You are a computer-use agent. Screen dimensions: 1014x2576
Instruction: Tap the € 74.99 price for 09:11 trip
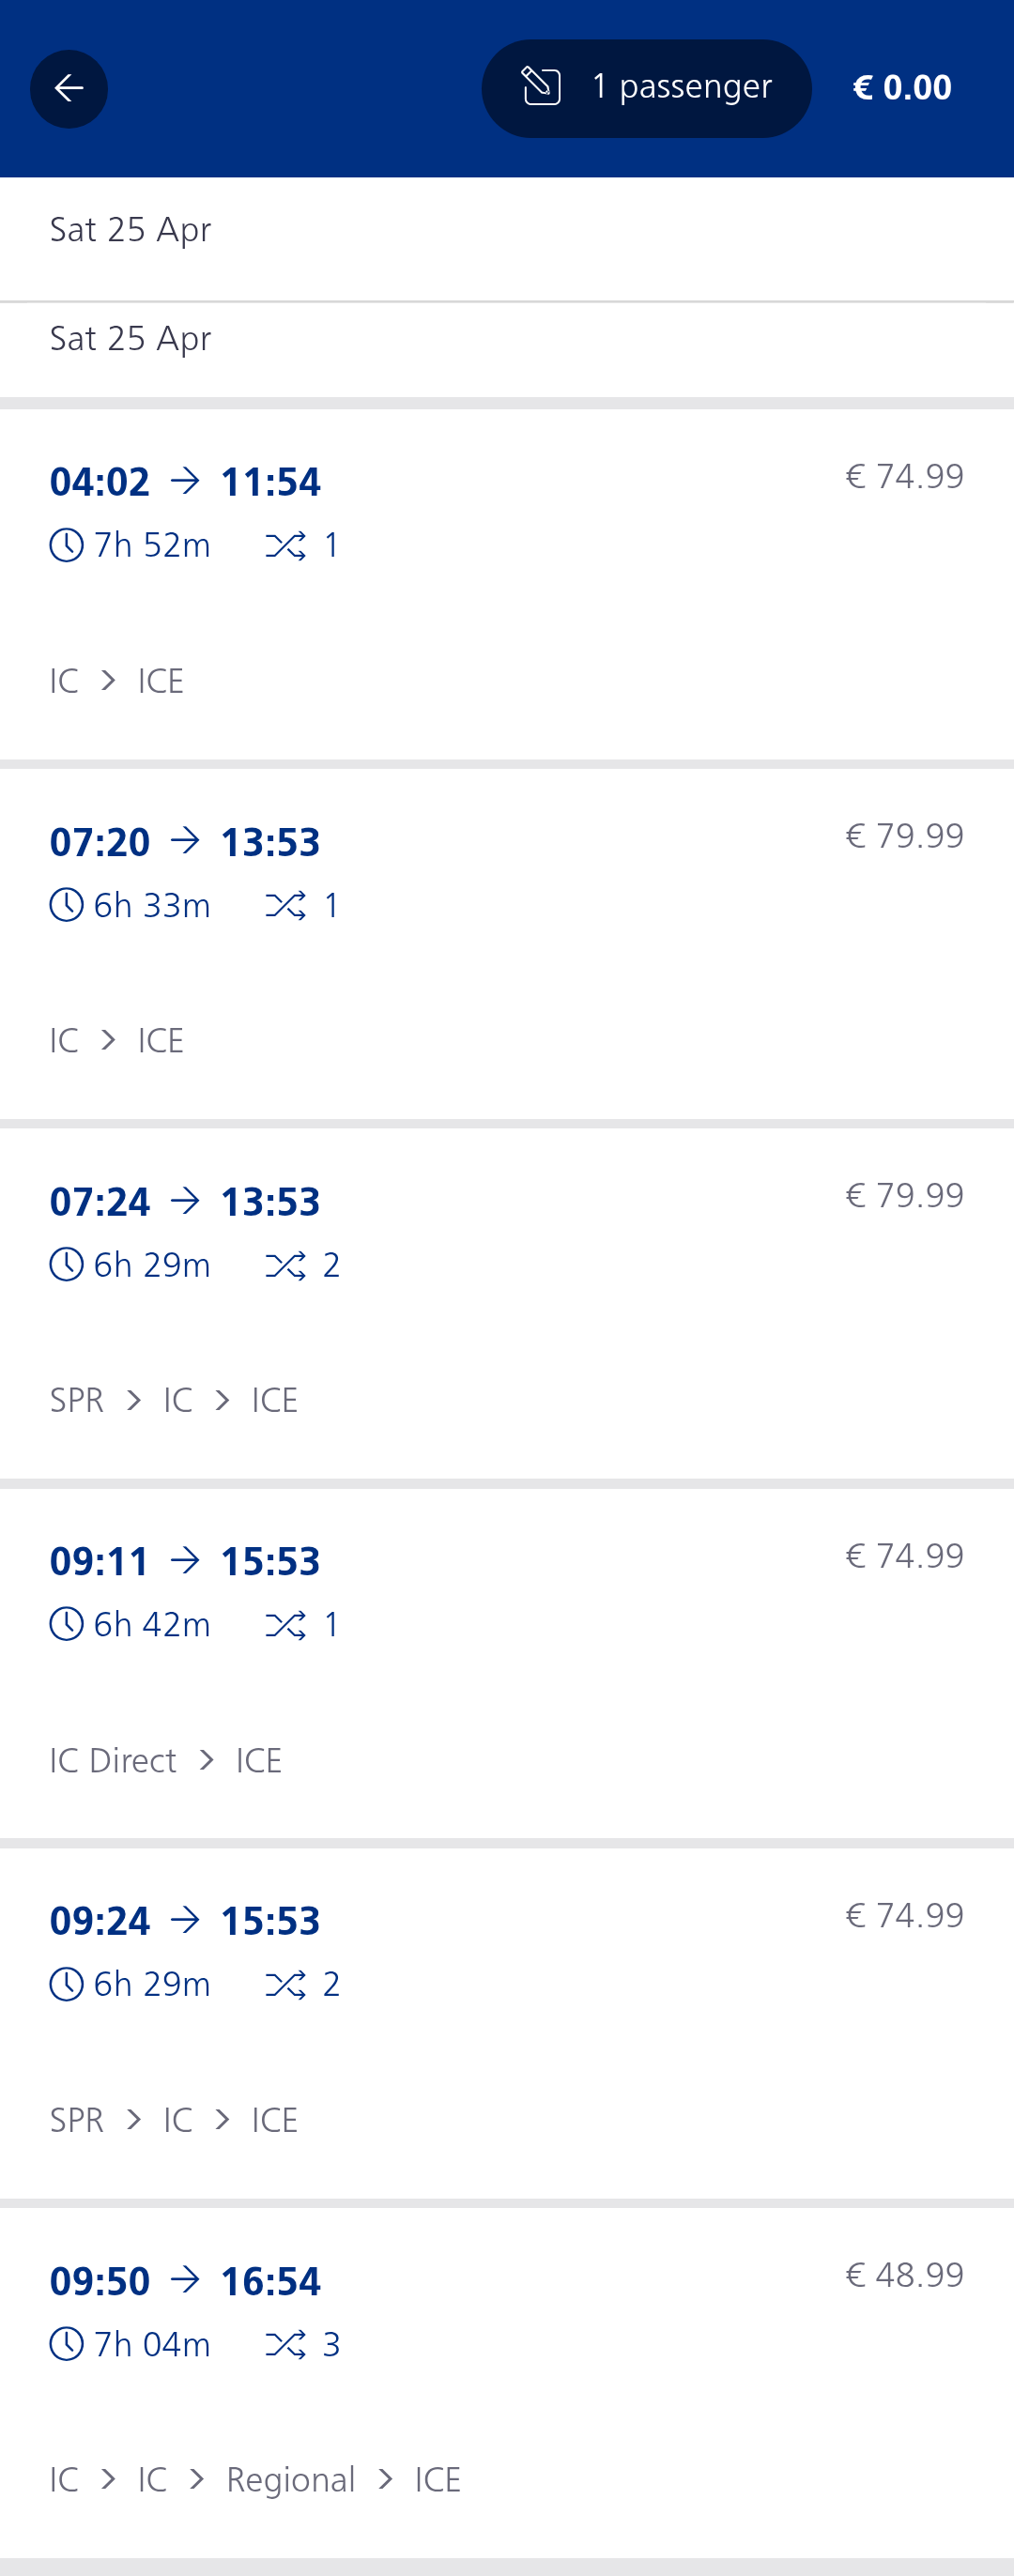[904, 1555]
